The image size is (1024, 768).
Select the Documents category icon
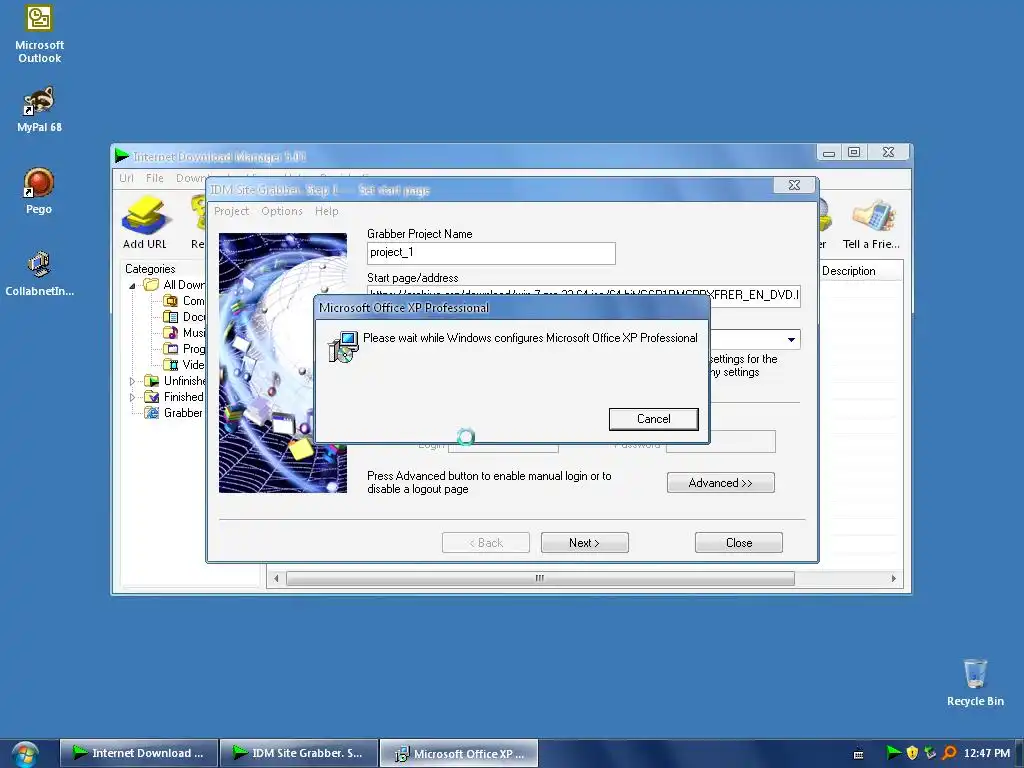pos(170,317)
